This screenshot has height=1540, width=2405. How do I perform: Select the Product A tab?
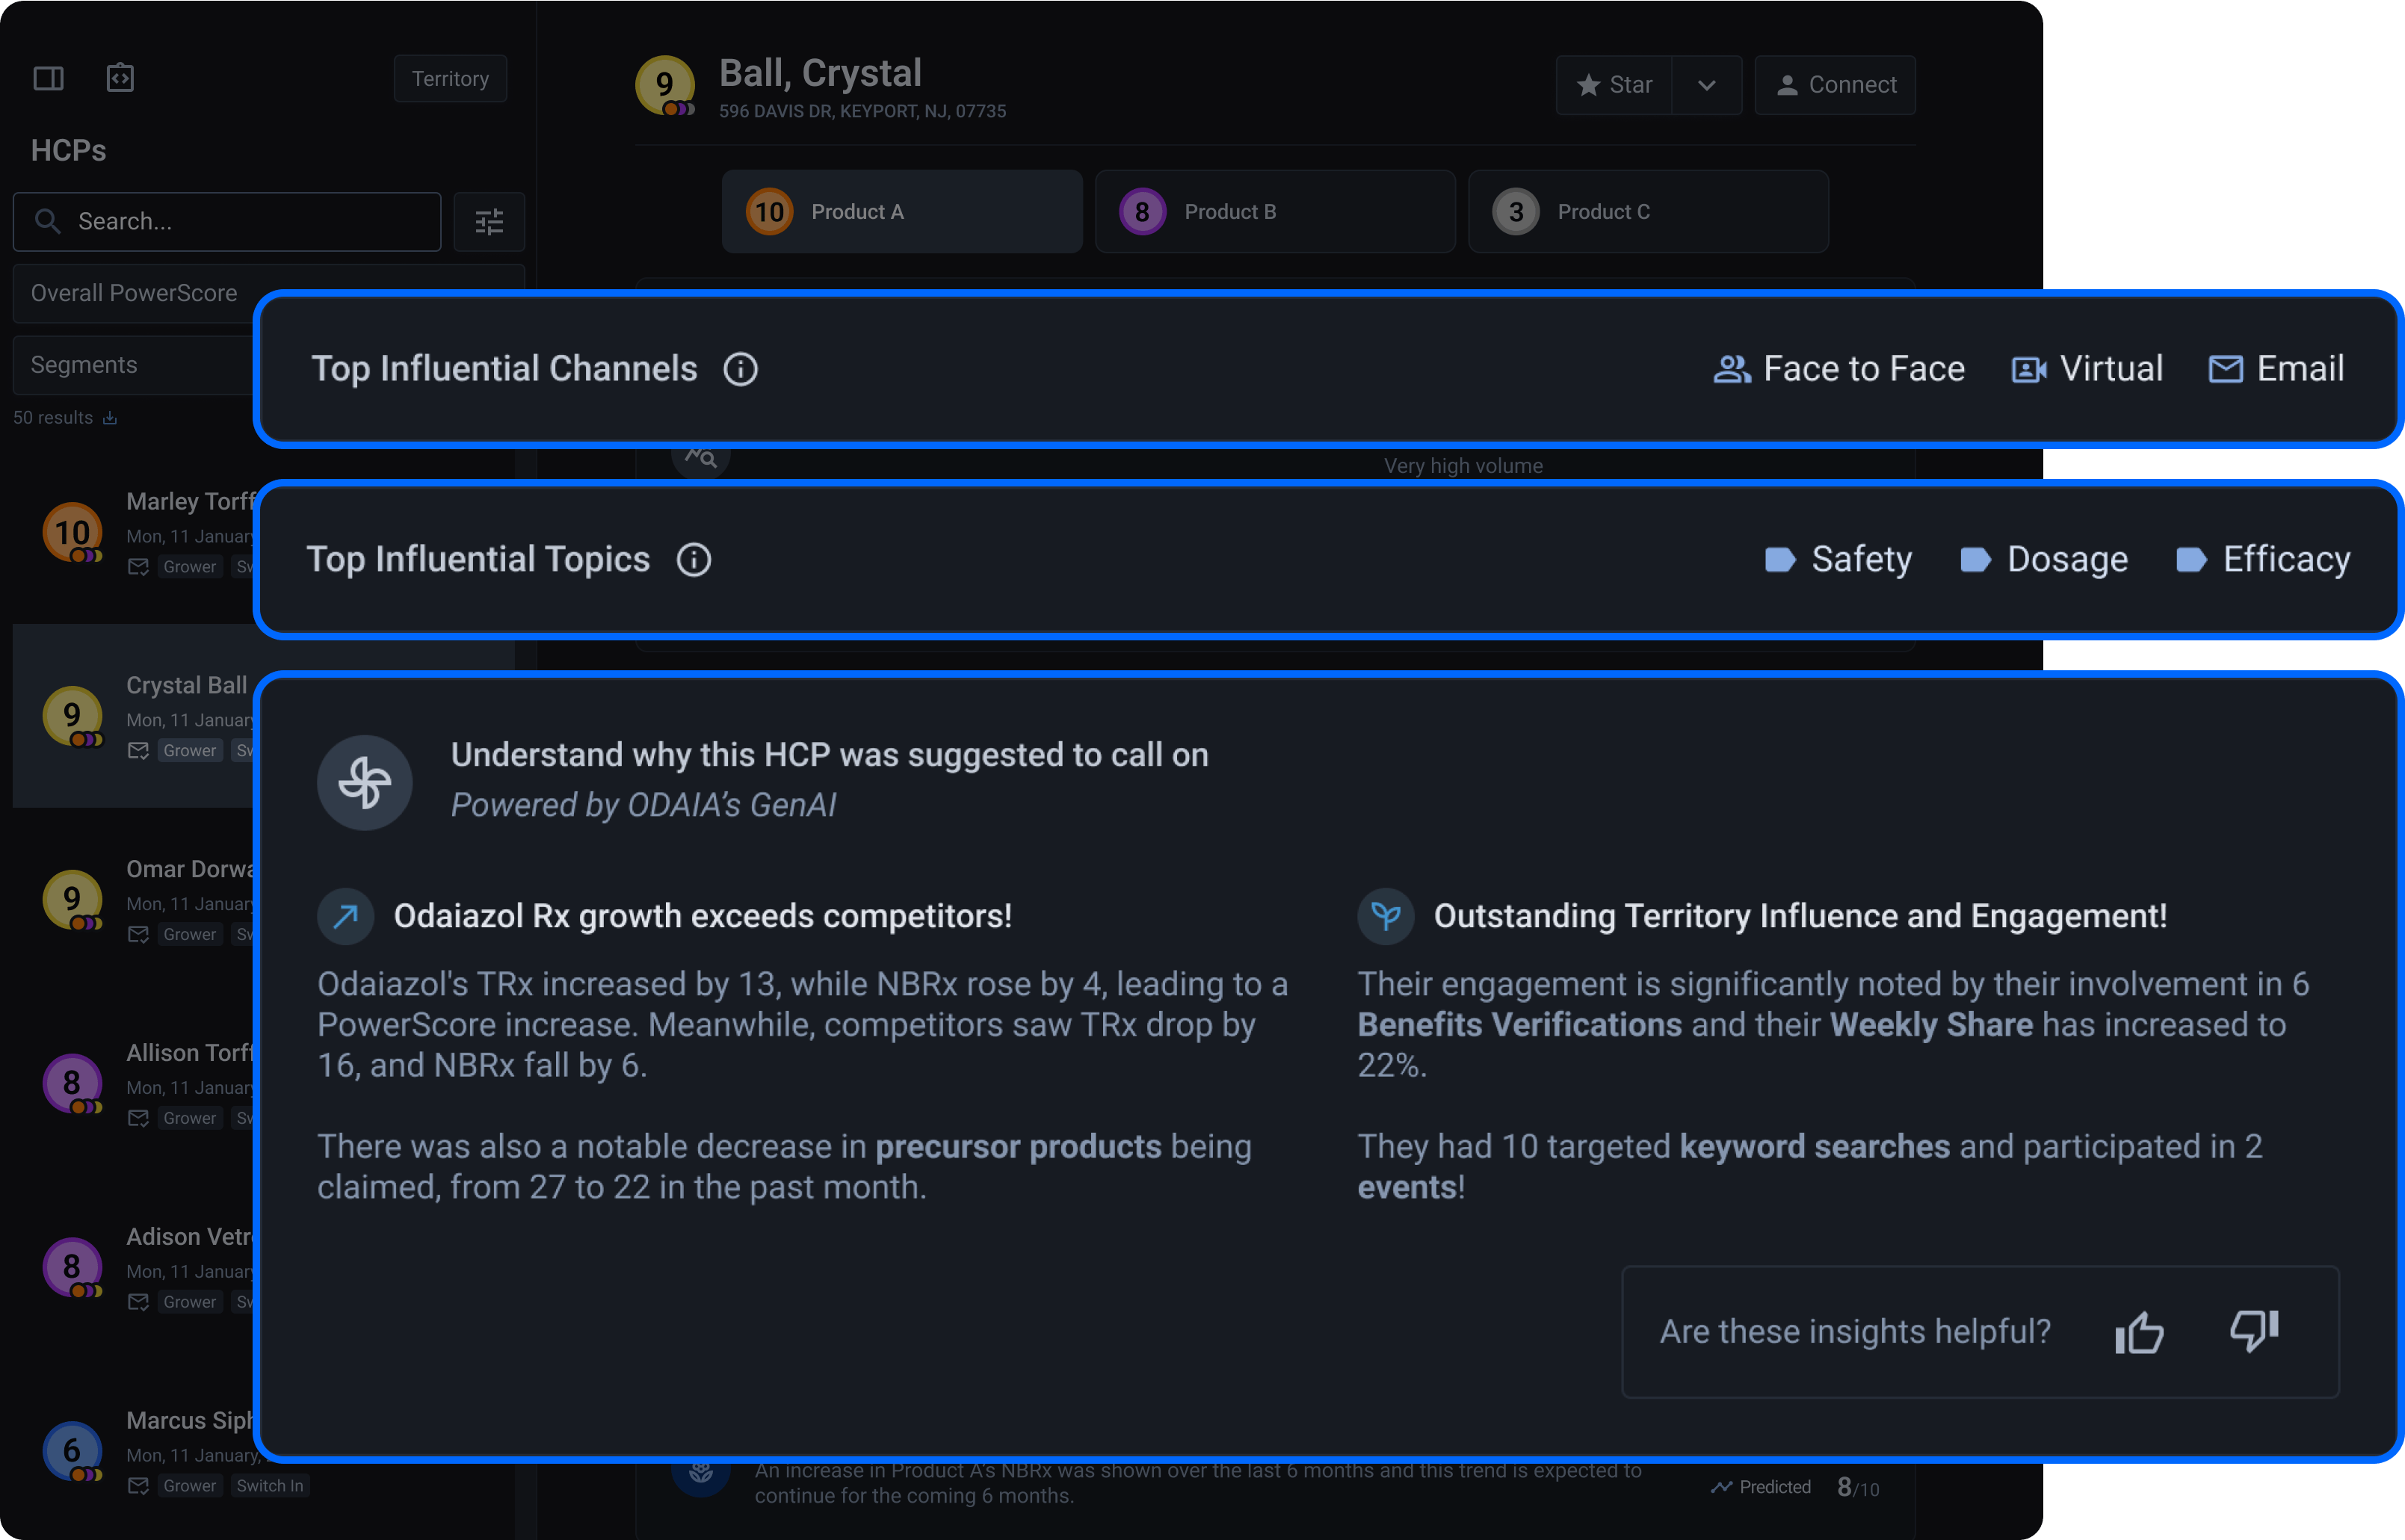pyautogui.click(x=901, y=212)
